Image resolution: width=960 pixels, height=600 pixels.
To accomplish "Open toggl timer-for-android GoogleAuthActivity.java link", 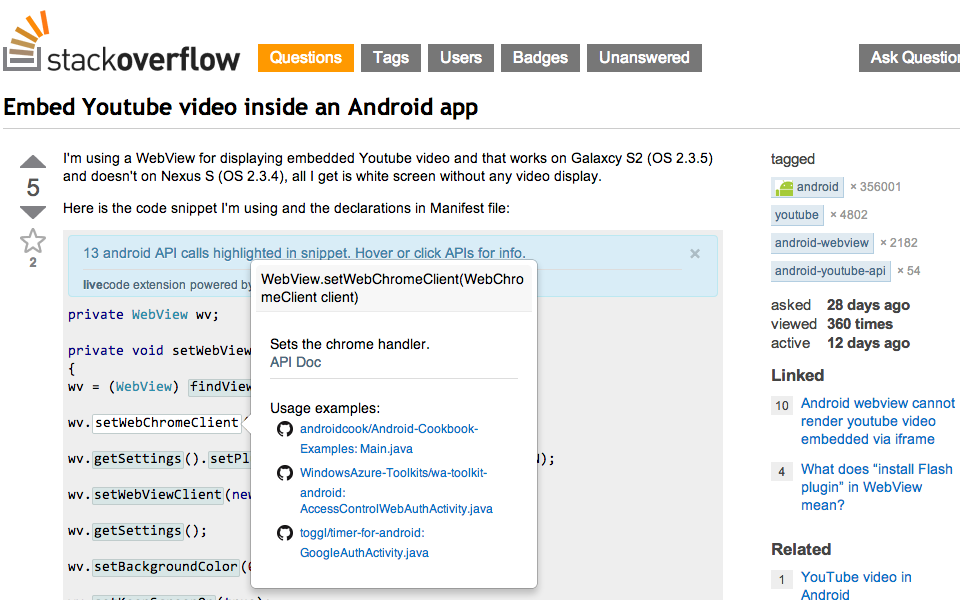I will 364,542.
